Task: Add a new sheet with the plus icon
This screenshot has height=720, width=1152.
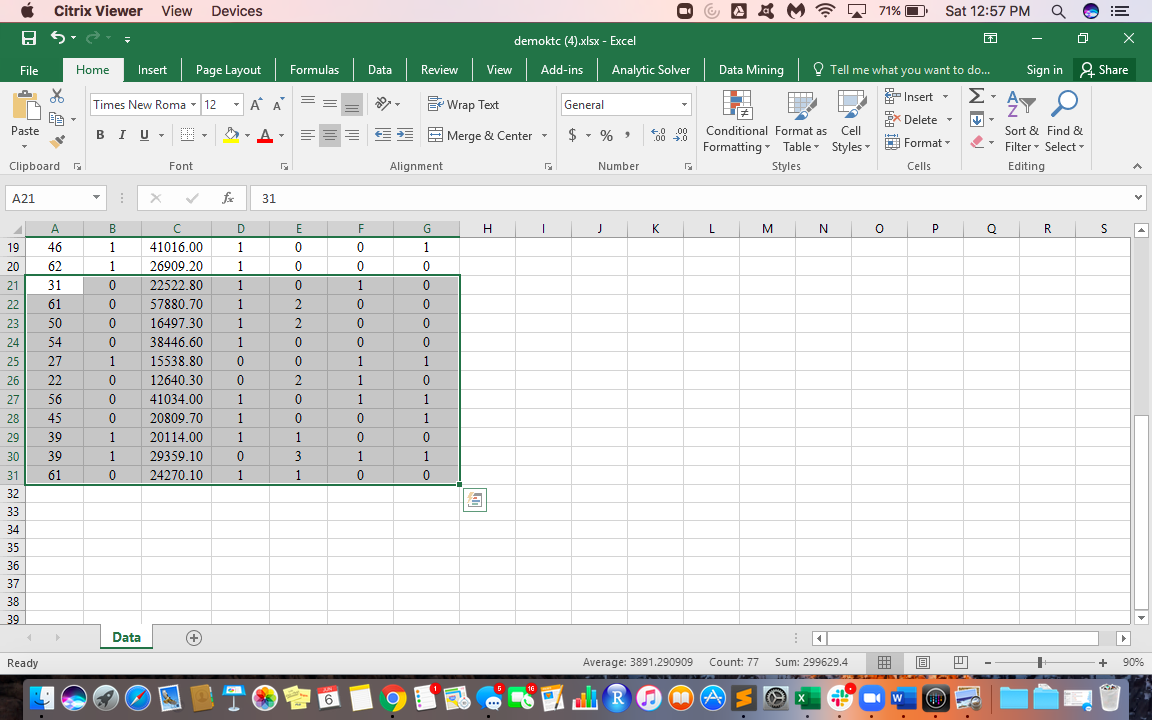Action: [194, 638]
